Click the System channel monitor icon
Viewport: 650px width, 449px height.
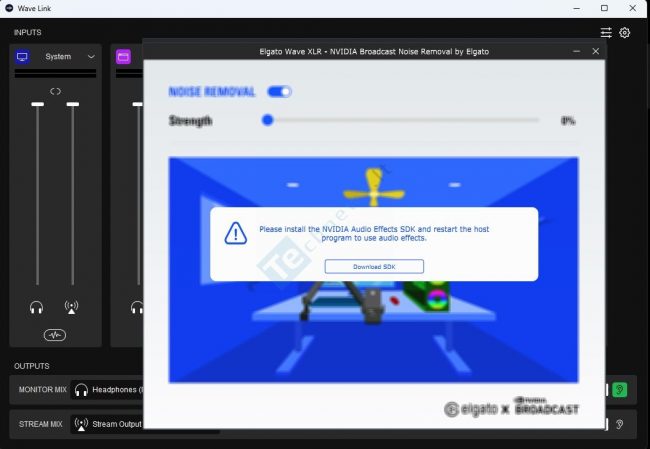pyautogui.click(x=22, y=56)
